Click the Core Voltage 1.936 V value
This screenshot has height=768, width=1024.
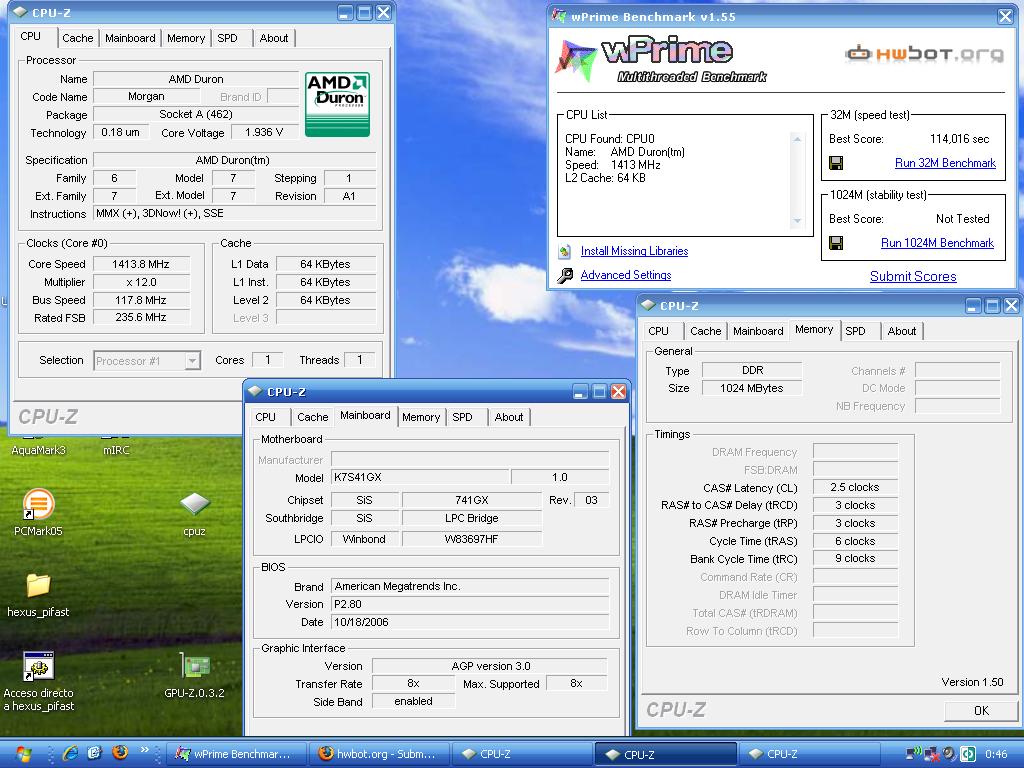(x=264, y=133)
